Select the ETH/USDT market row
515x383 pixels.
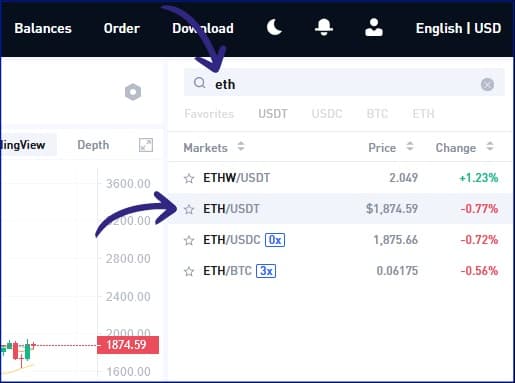pos(341,209)
